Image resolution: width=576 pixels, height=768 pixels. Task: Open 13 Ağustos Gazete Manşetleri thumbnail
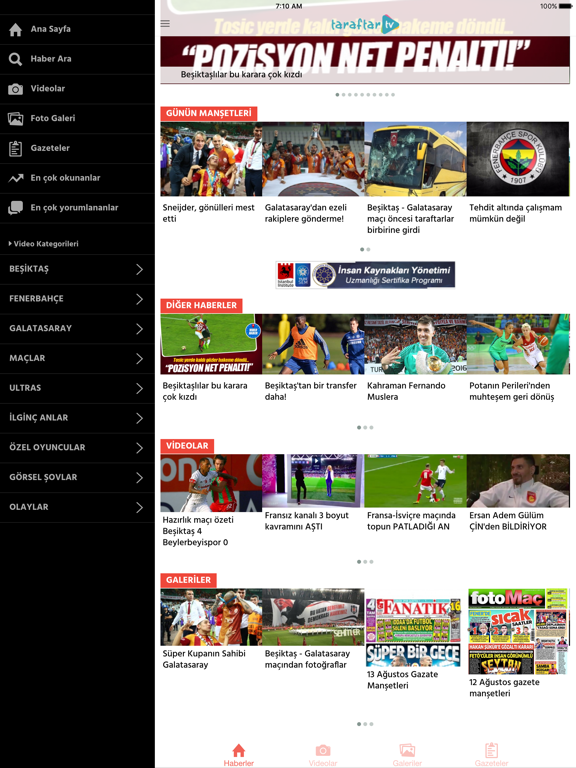(413, 632)
